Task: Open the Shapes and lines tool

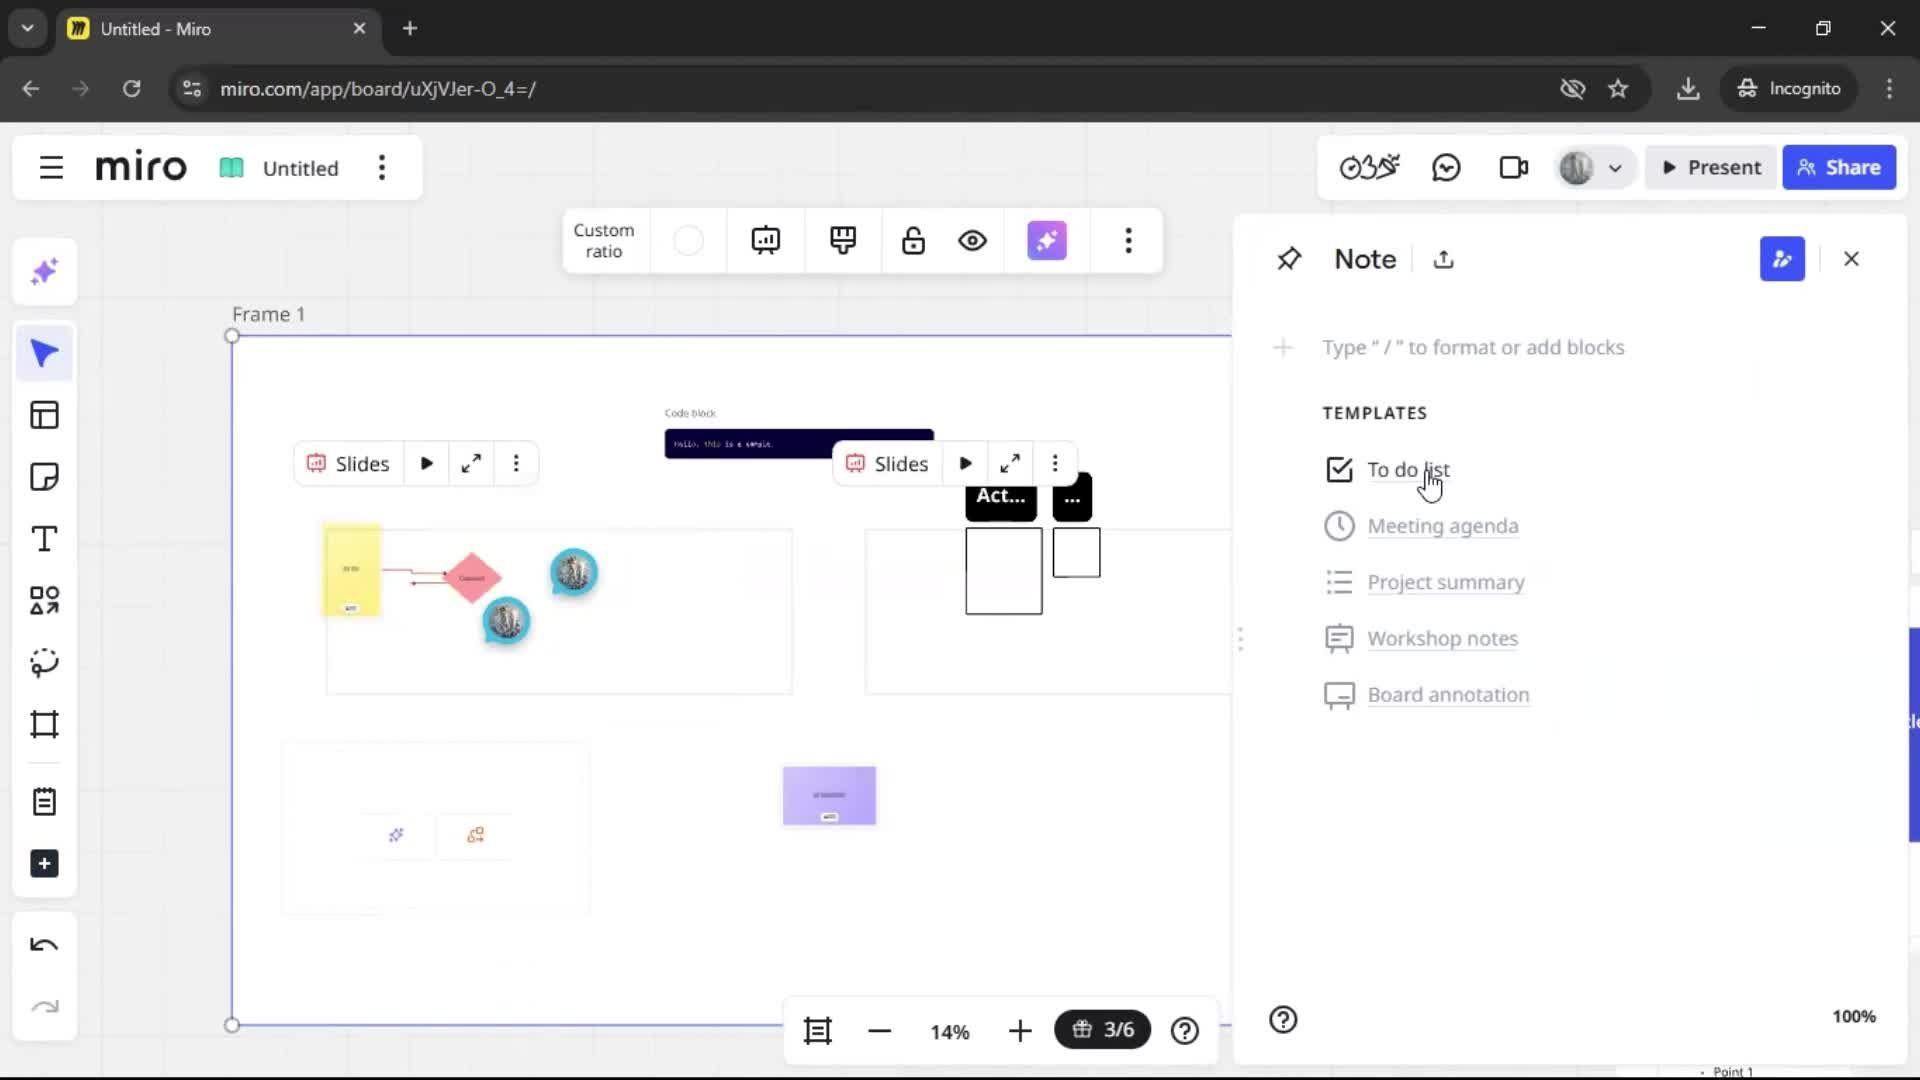Action: [44, 600]
